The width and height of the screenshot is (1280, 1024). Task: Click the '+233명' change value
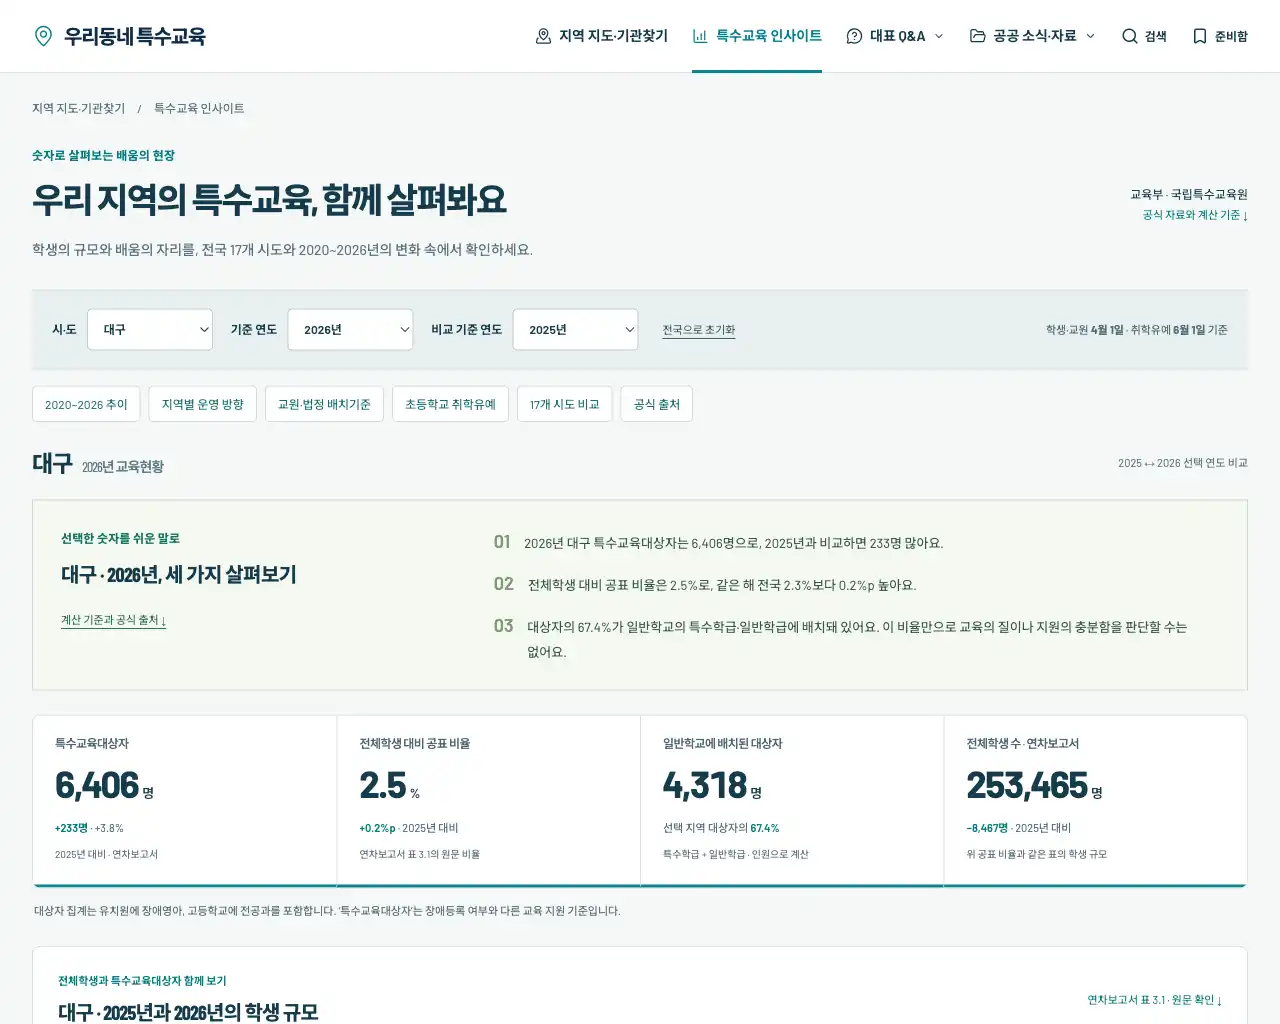click(71, 828)
